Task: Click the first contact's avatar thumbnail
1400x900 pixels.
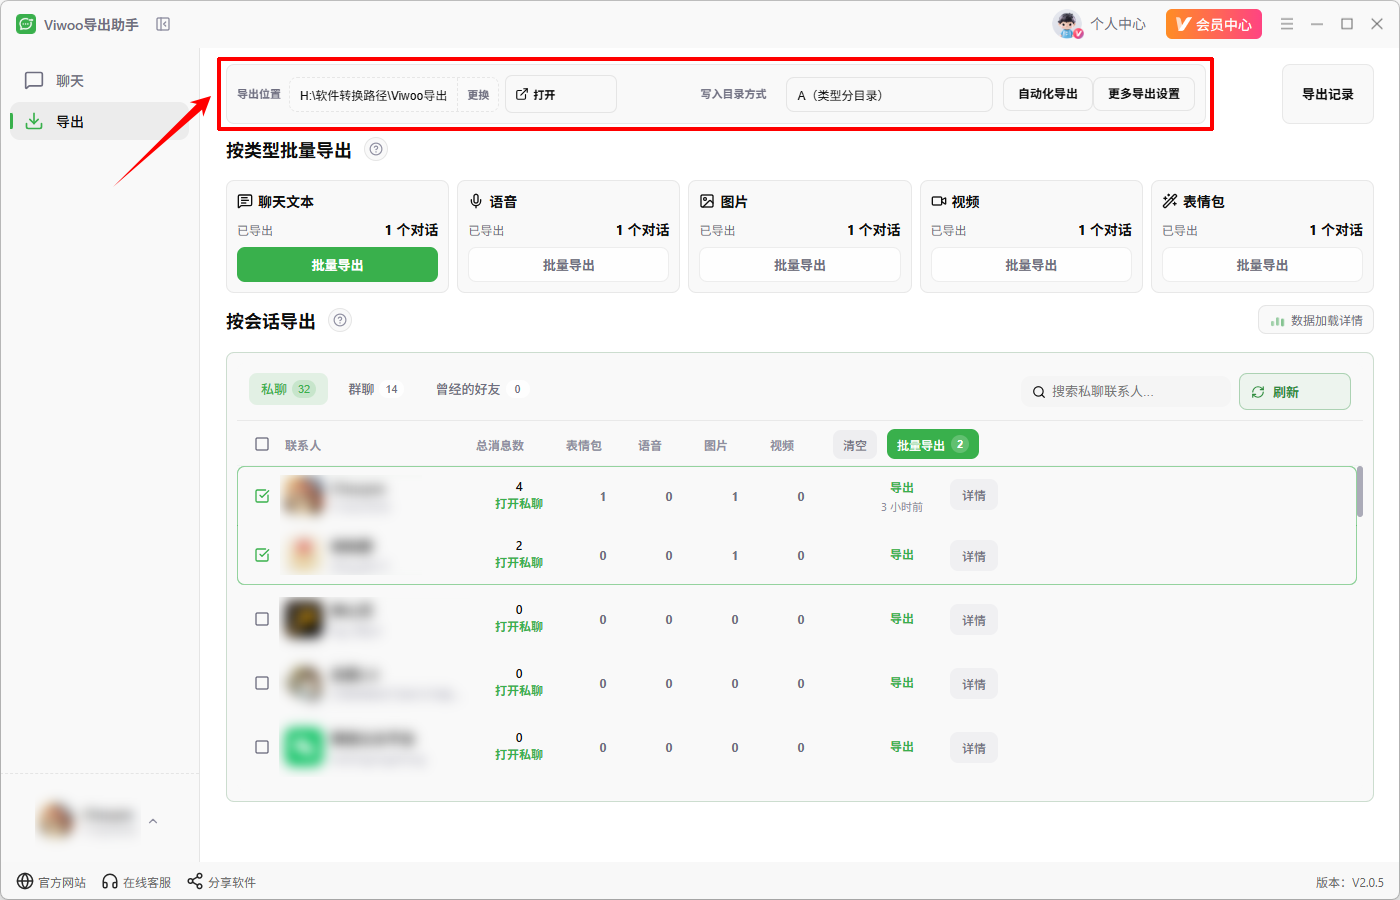Action: click(303, 496)
